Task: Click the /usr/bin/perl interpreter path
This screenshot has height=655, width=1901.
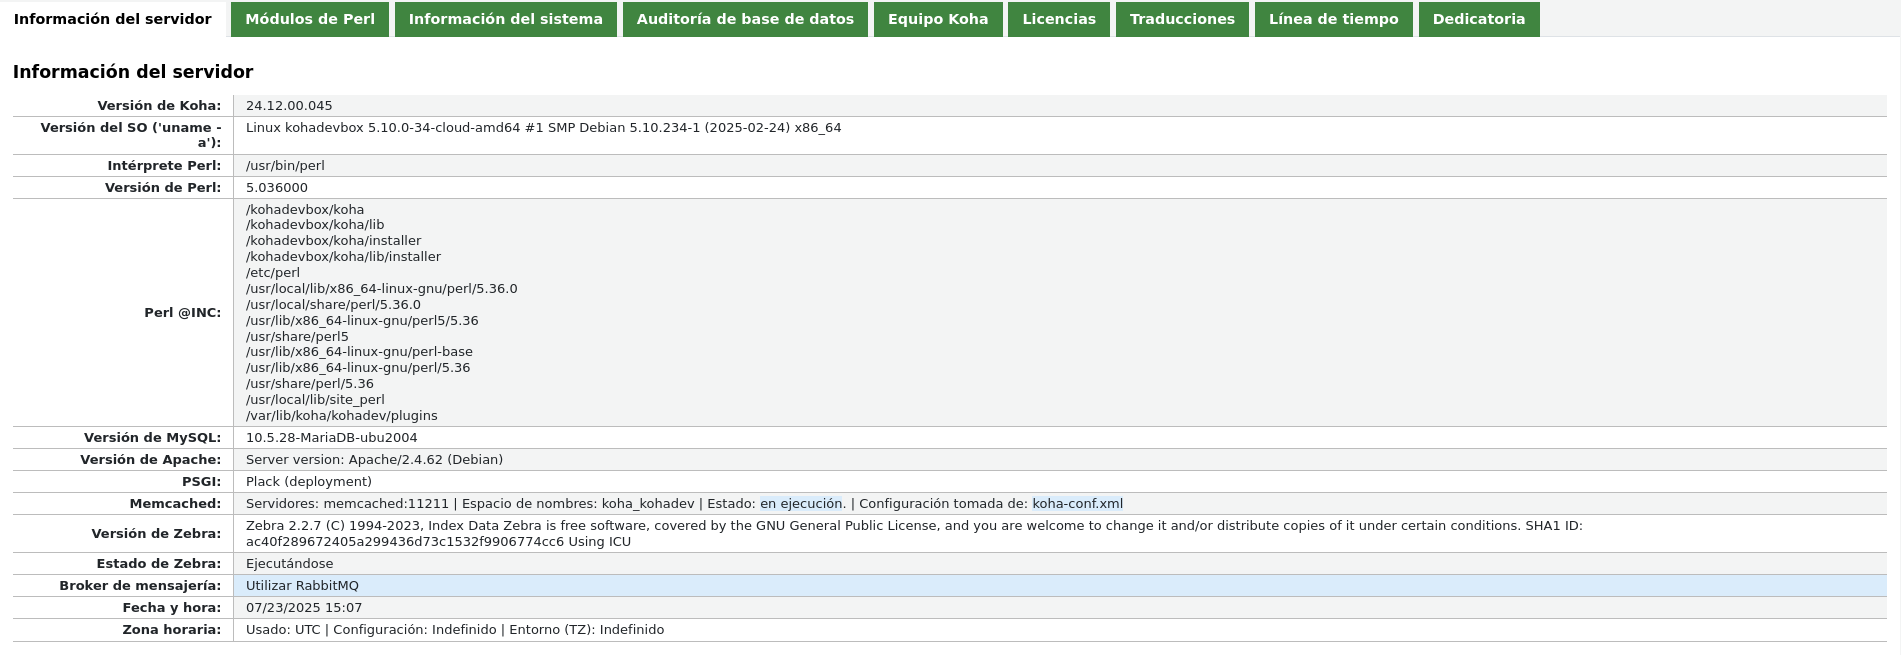Action: (285, 166)
